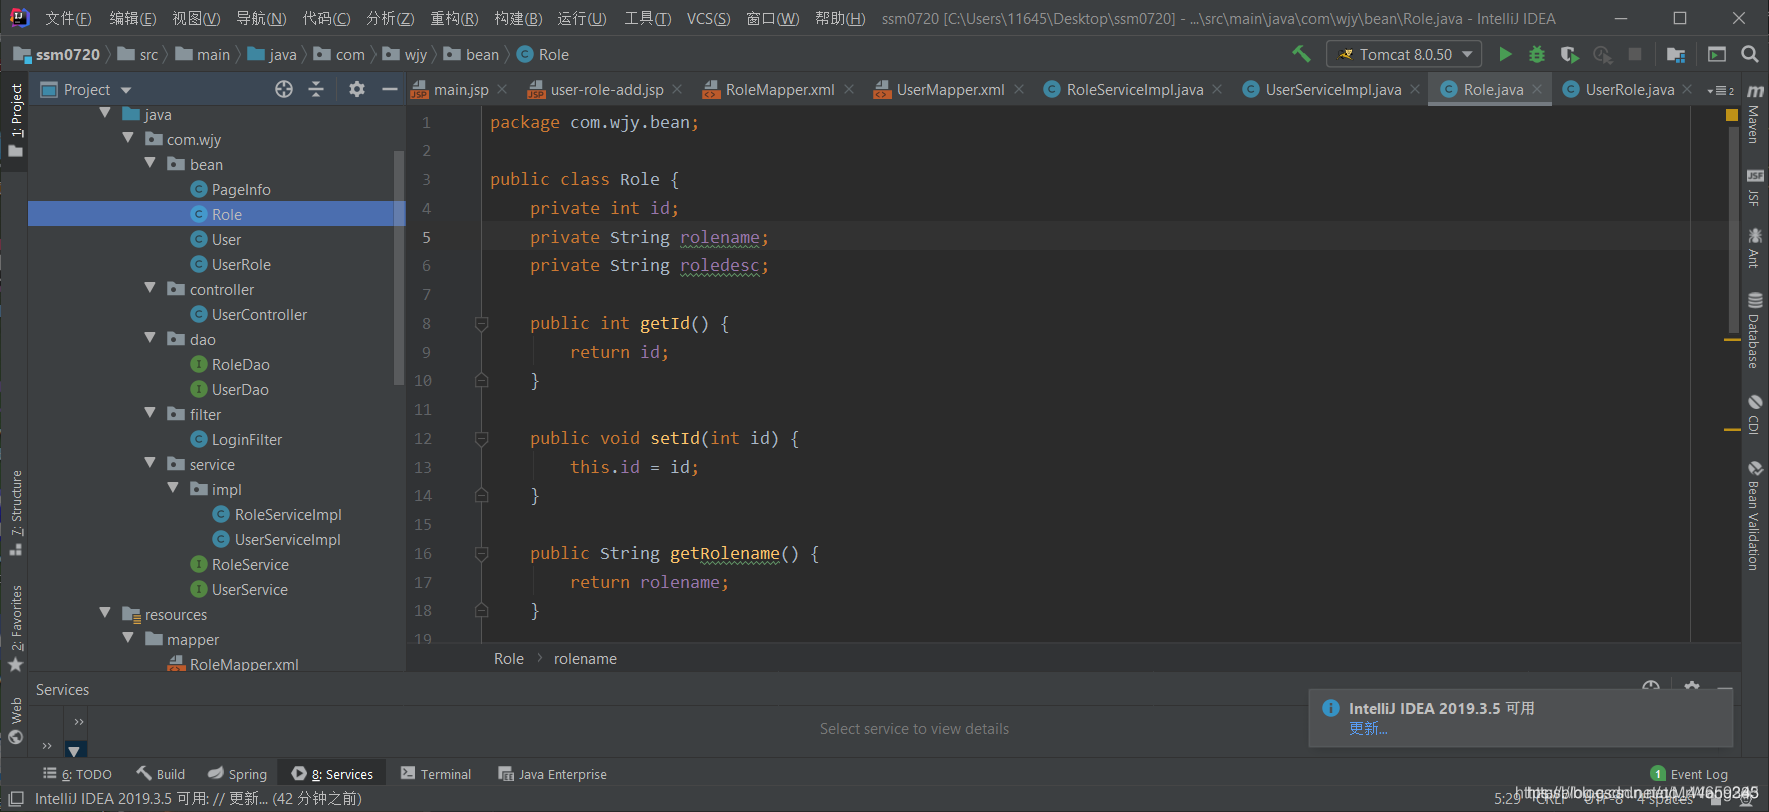Image resolution: width=1769 pixels, height=812 pixels.
Task: Open the CDI side tool window
Action: pos(1754,414)
